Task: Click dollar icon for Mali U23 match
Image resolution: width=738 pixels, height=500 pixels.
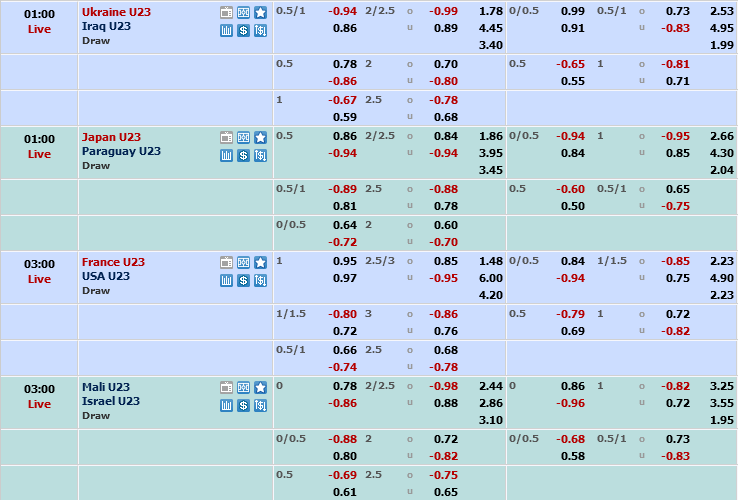Action: point(243,405)
